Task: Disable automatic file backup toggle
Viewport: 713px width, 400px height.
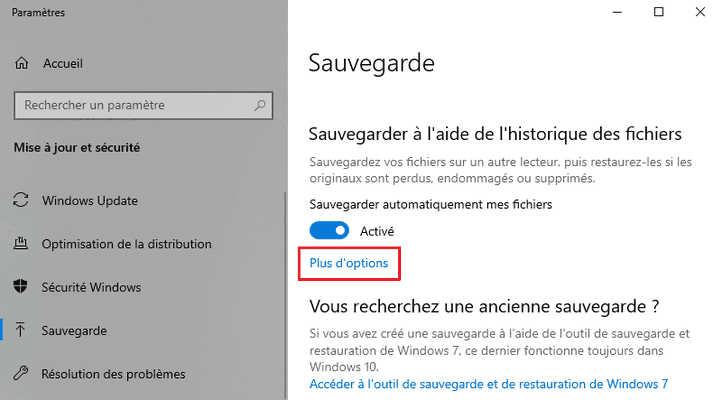Action: (x=329, y=231)
